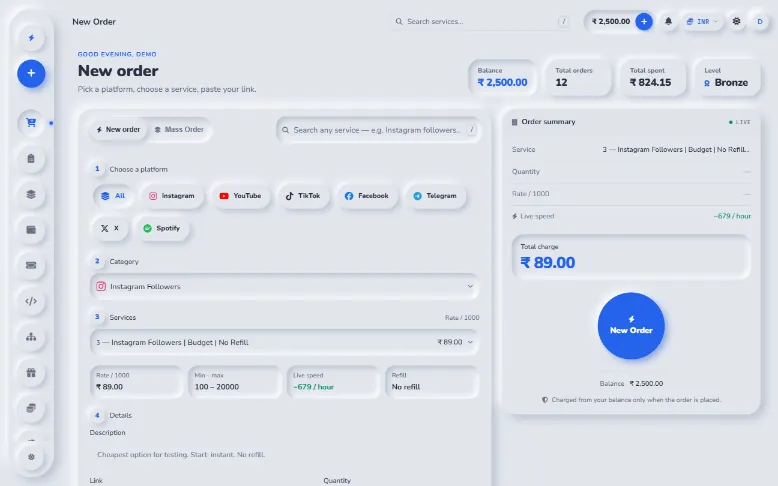The height and width of the screenshot is (486, 778).
Task: Open the API code brackets sidebar icon
Action: [x=31, y=301]
